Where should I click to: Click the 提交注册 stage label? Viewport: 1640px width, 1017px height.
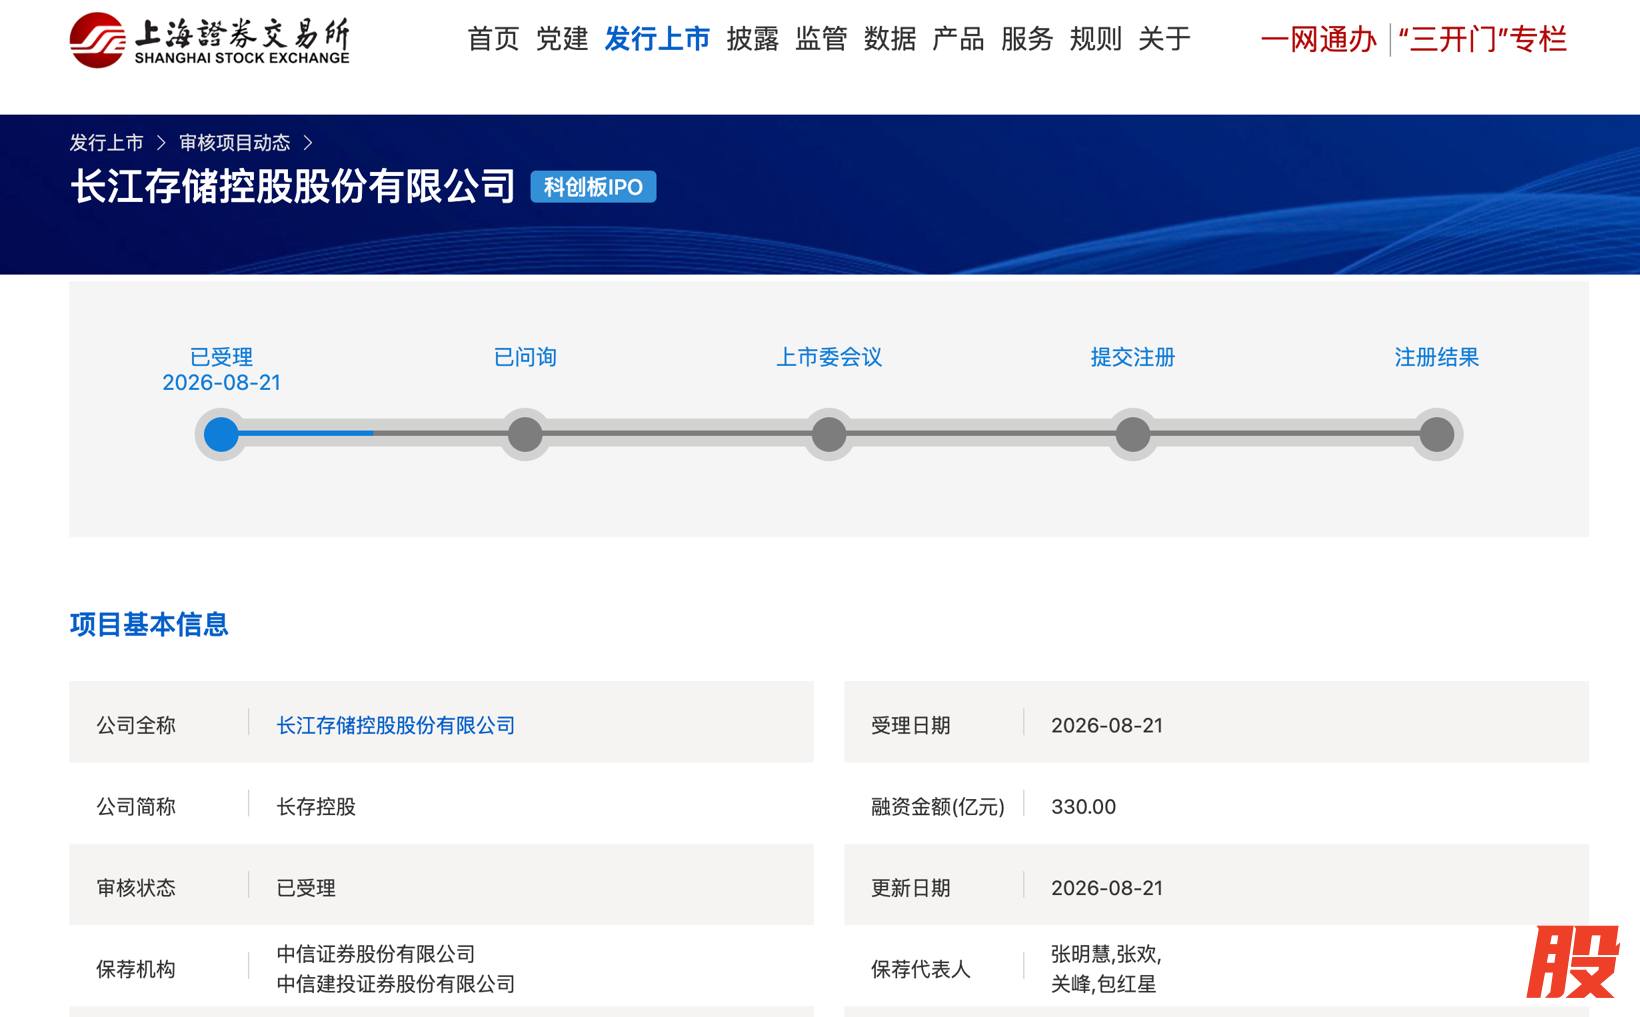(1133, 357)
